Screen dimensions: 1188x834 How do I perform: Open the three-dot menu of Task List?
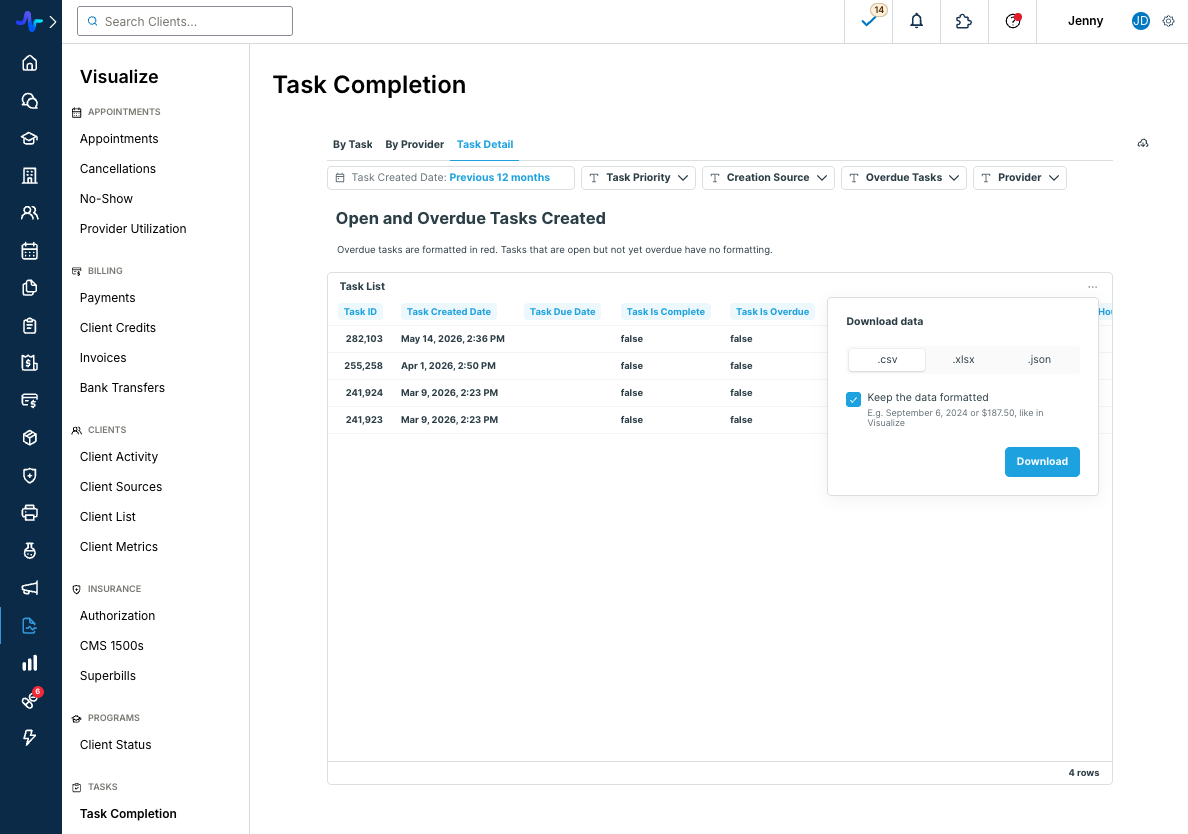tap(1092, 287)
